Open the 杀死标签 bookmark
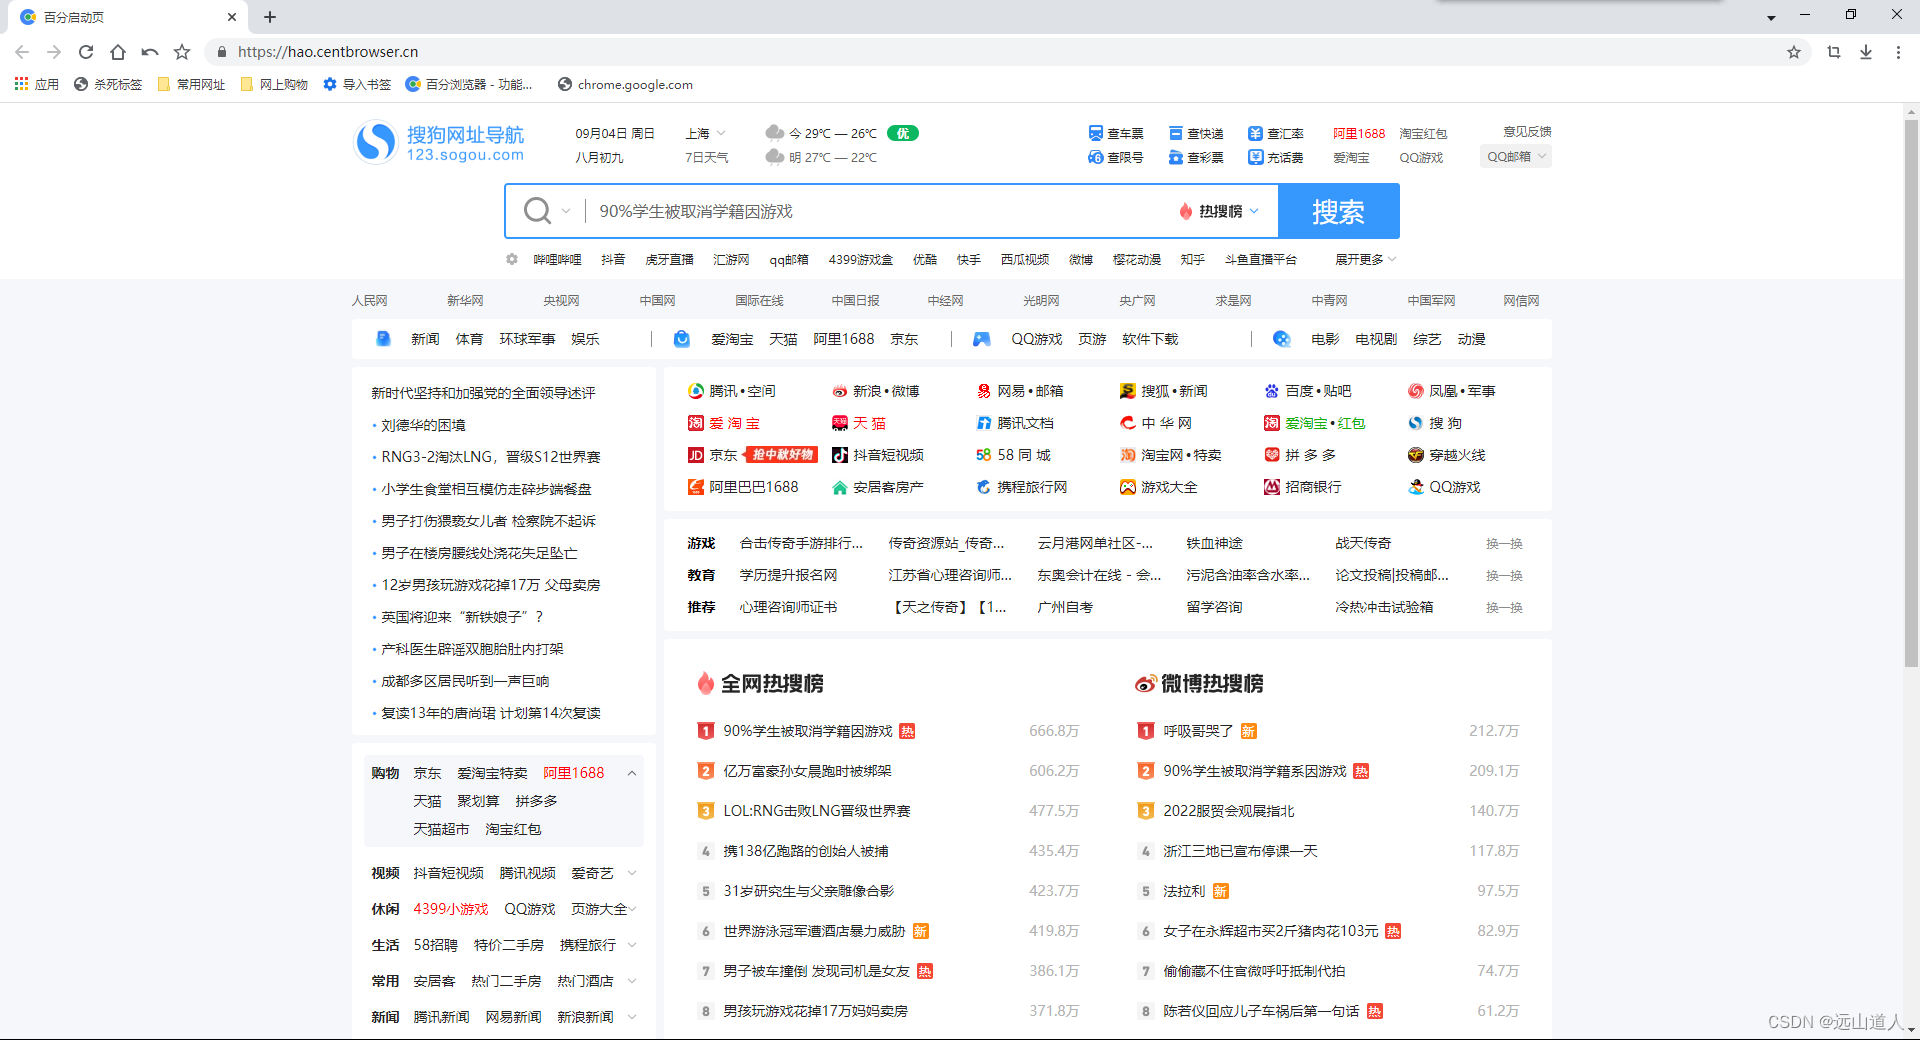The image size is (1920, 1040). click(108, 84)
